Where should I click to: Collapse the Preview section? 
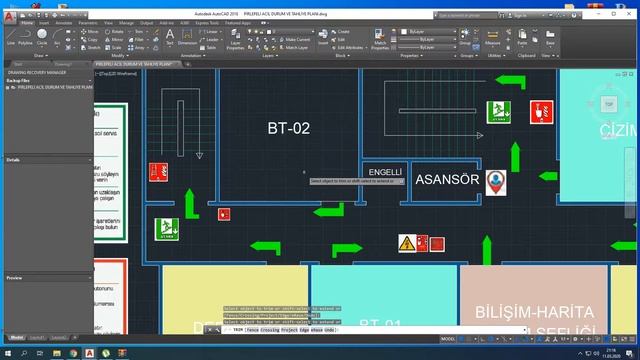tap(90, 278)
